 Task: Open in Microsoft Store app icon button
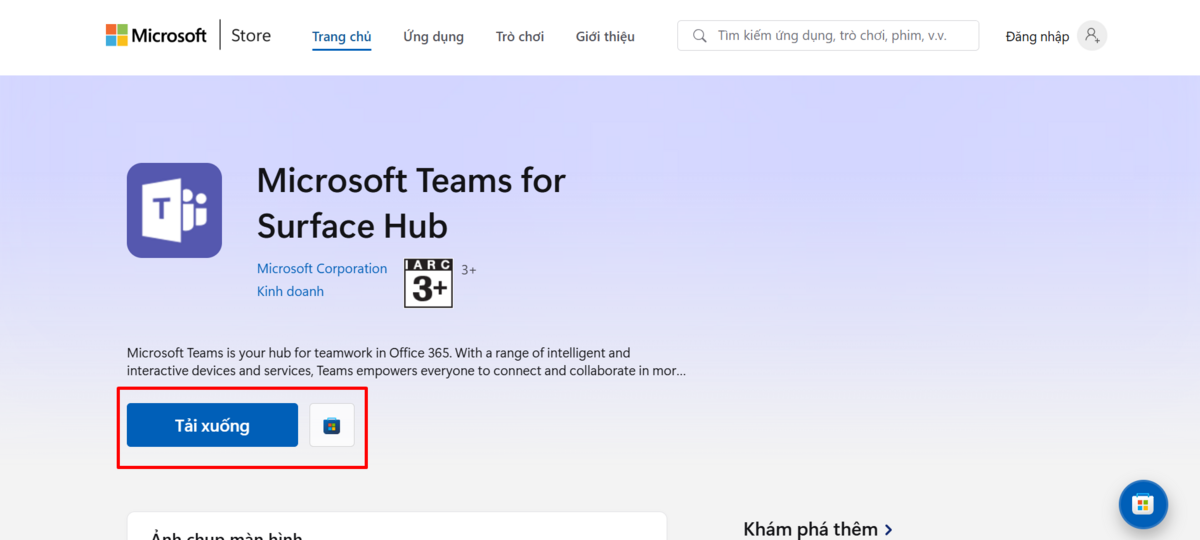click(x=332, y=425)
